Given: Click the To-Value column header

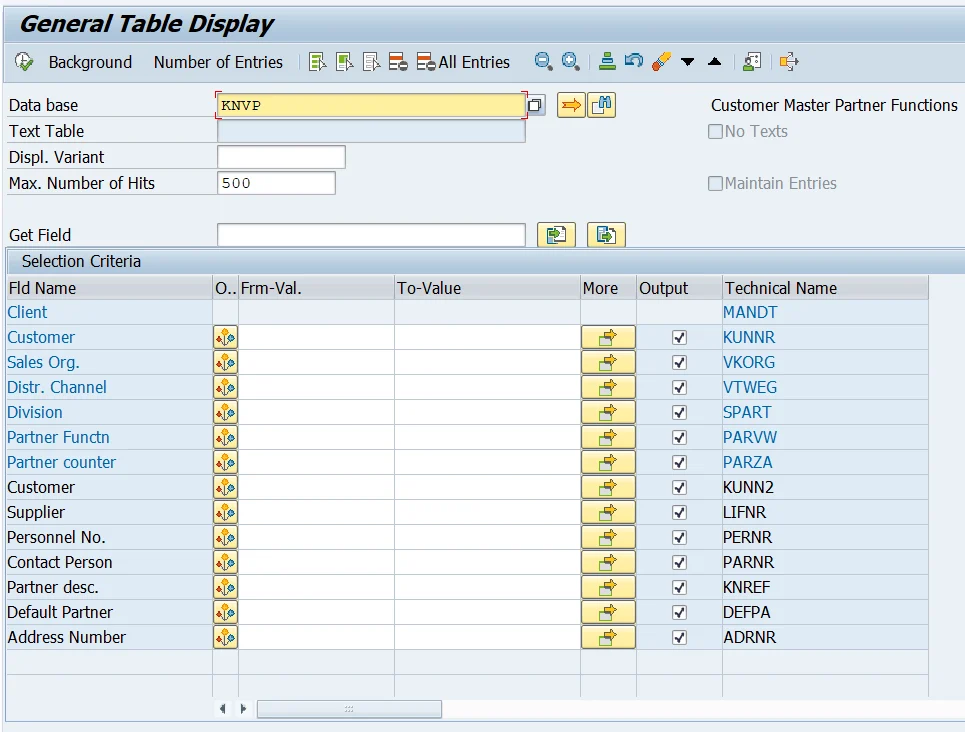Looking at the screenshot, I should pos(487,288).
